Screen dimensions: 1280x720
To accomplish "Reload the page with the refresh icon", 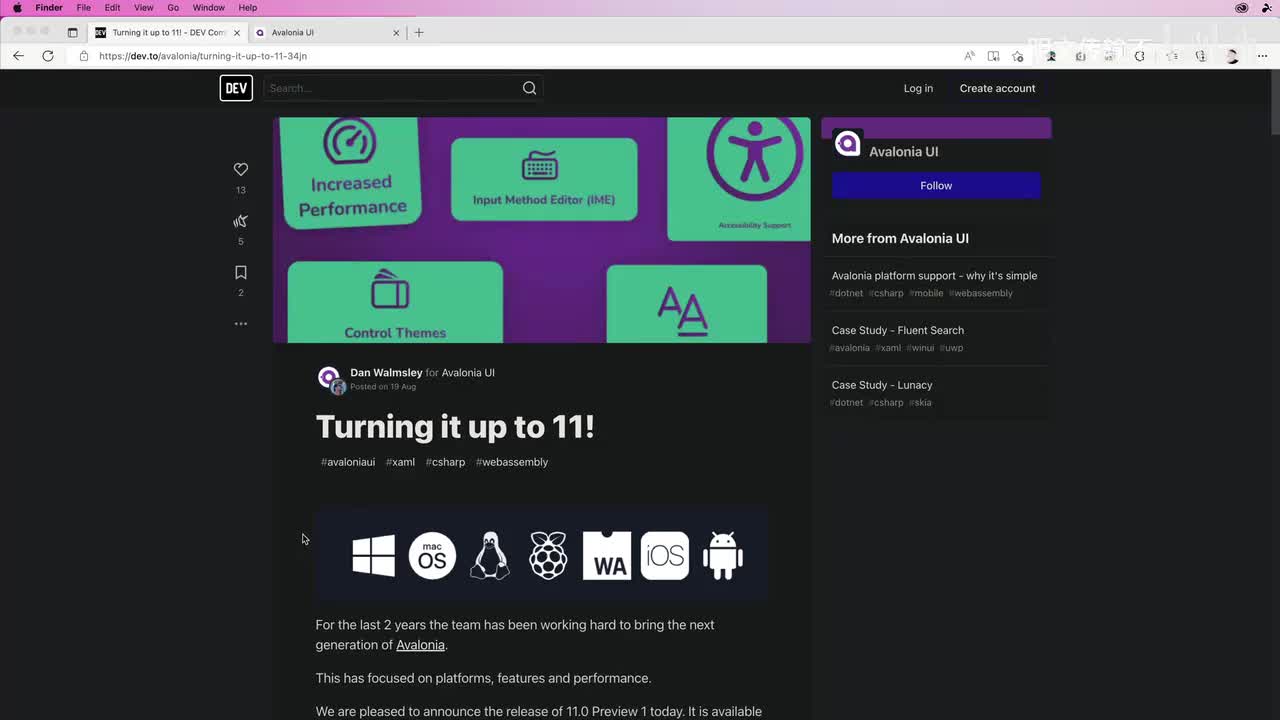I will (48, 56).
